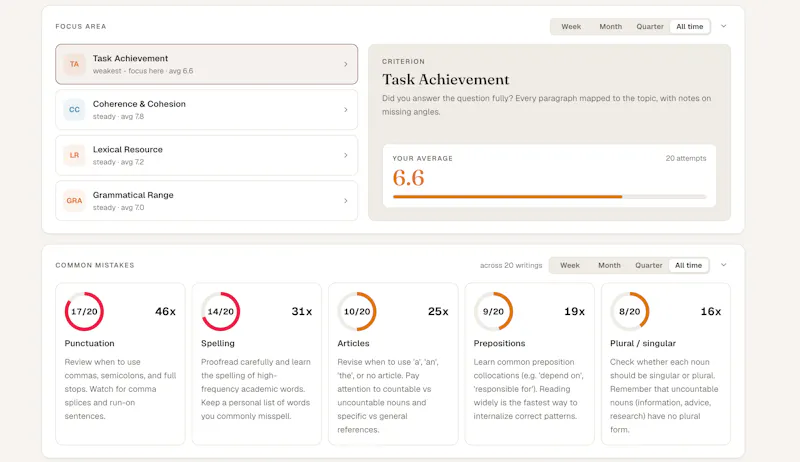Click the weakest focus here subtitle
800x462 pixels.
(x=143, y=71)
